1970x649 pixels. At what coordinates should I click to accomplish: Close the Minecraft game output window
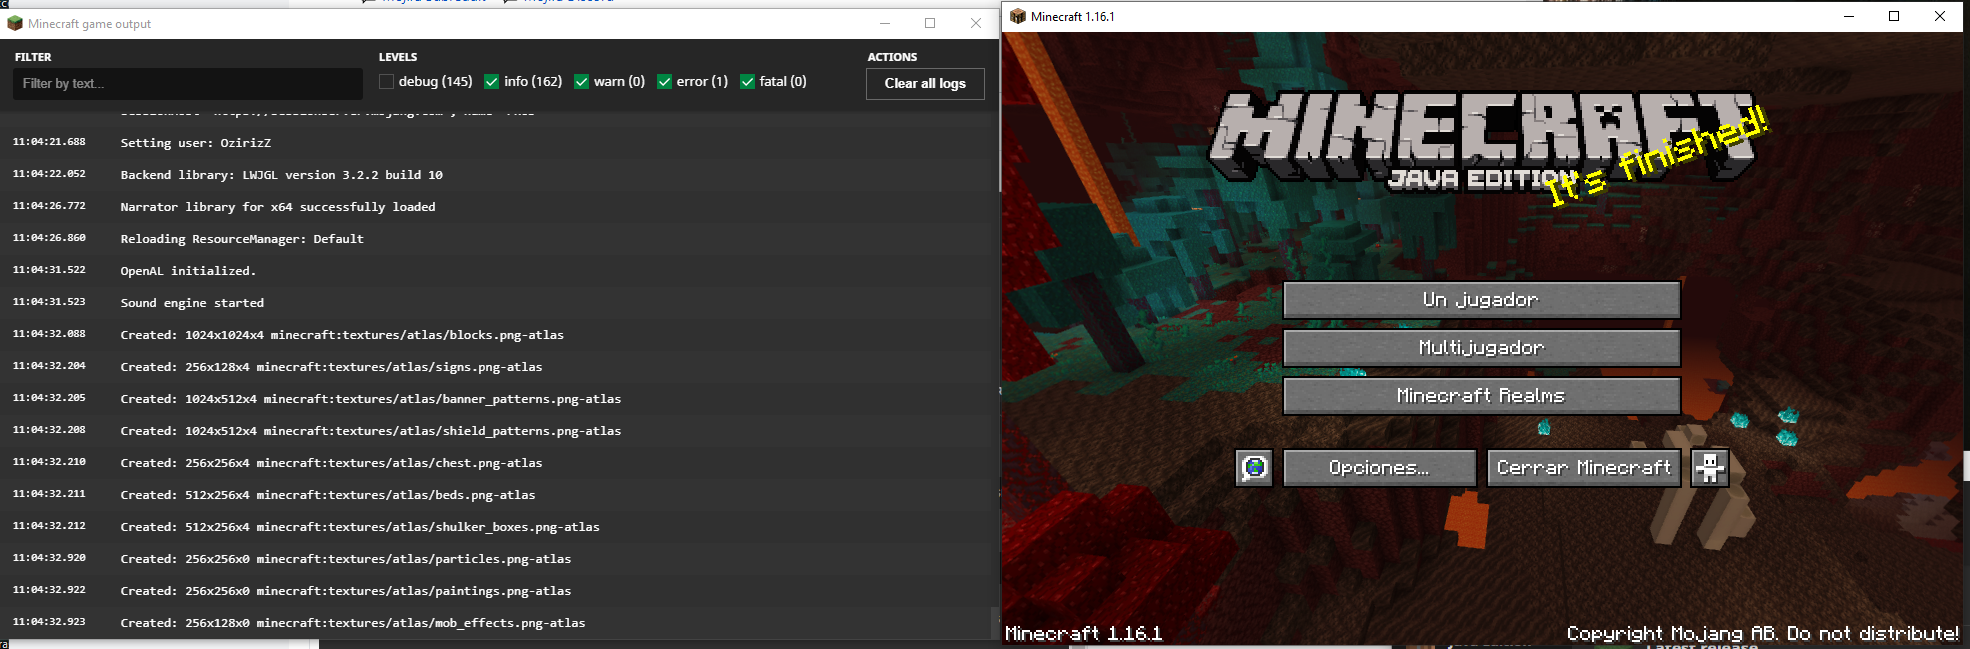[976, 23]
